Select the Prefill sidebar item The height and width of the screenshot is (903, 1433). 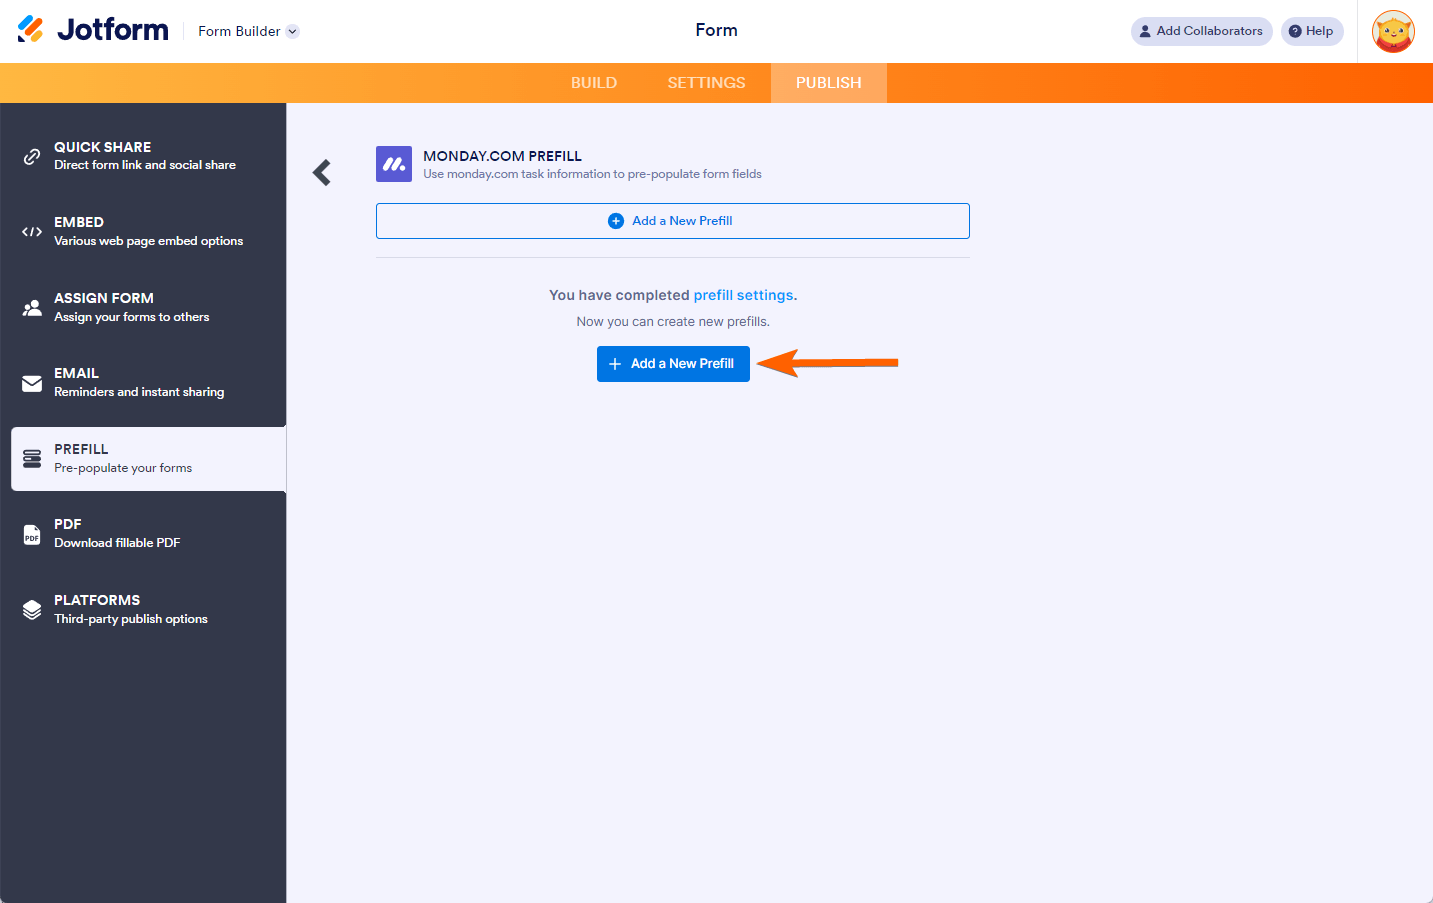pos(148,459)
